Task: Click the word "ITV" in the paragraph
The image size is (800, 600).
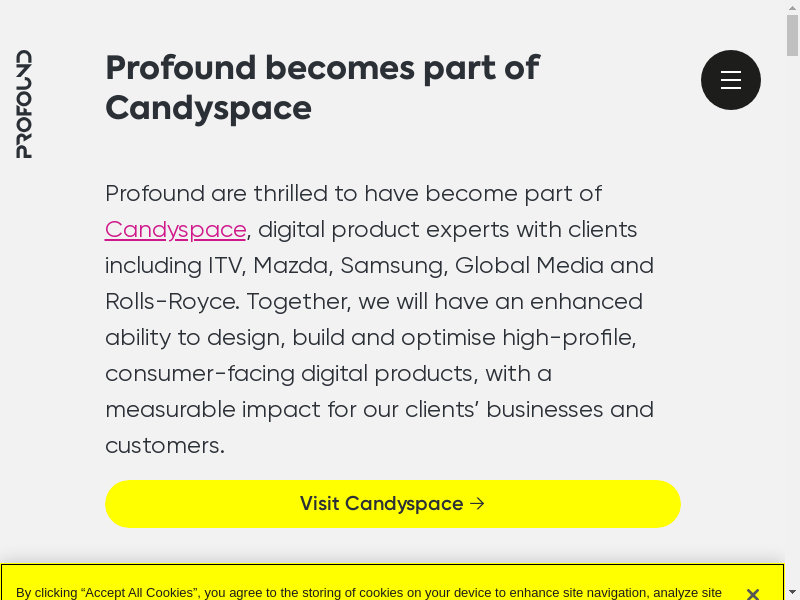Action: (x=224, y=266)
